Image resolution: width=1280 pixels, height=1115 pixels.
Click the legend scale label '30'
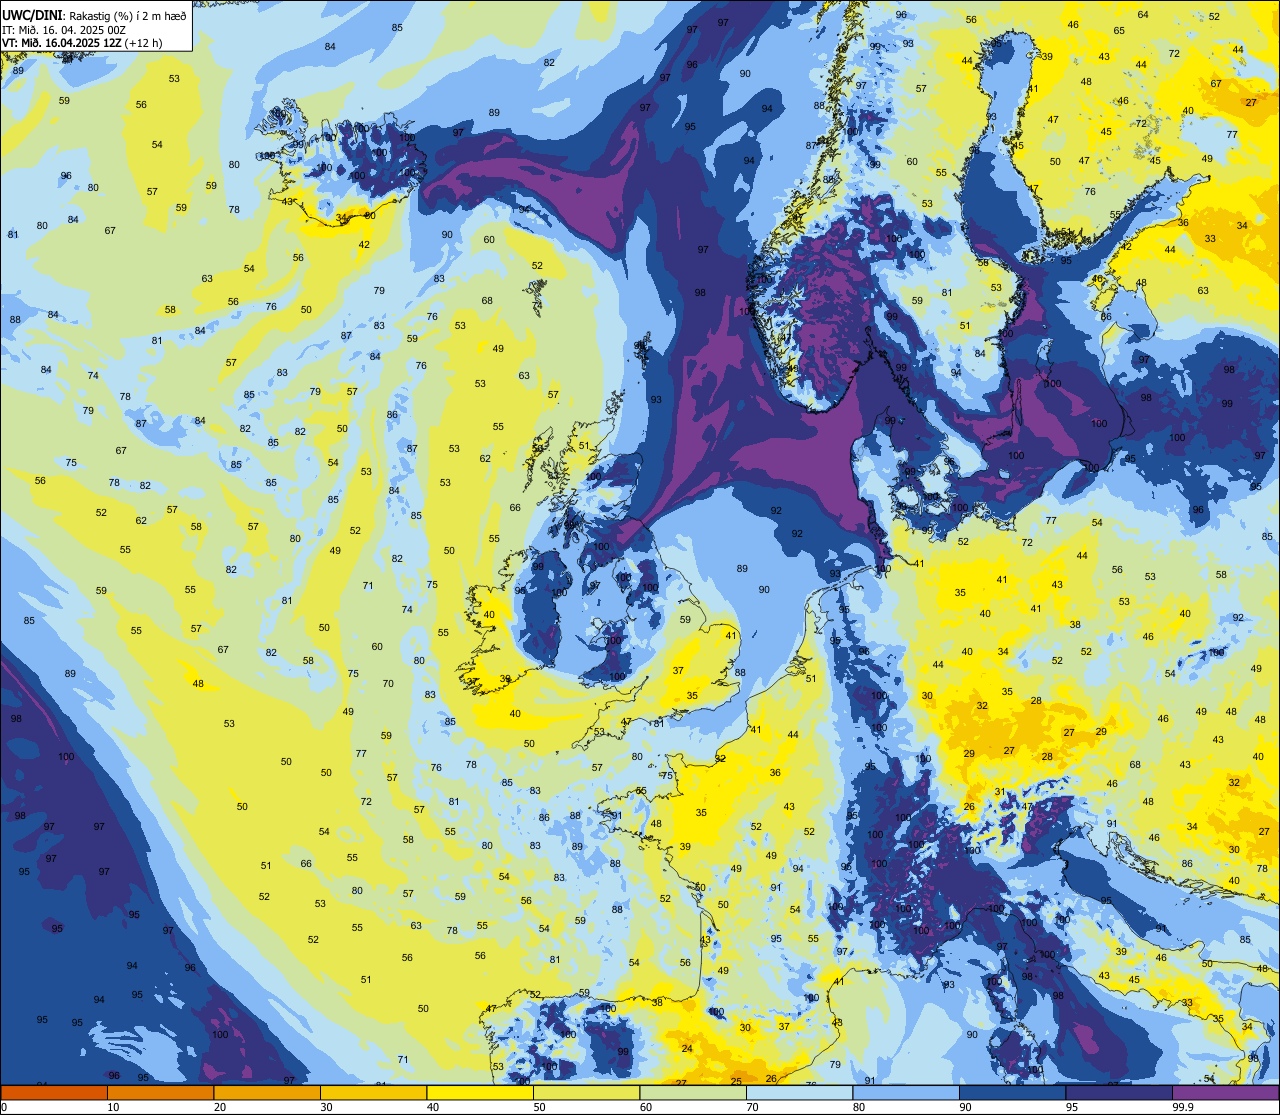326,1107
